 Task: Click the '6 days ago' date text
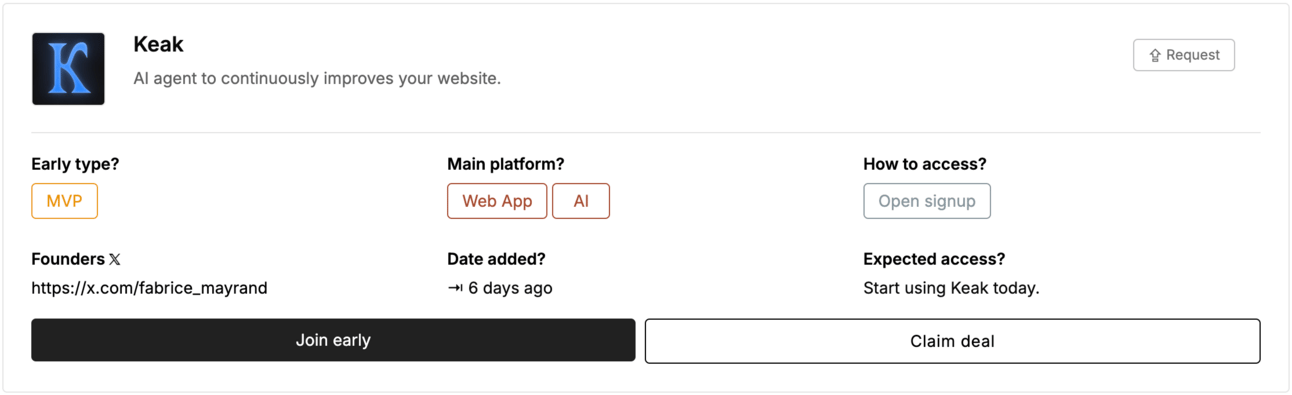coord(510,288)
